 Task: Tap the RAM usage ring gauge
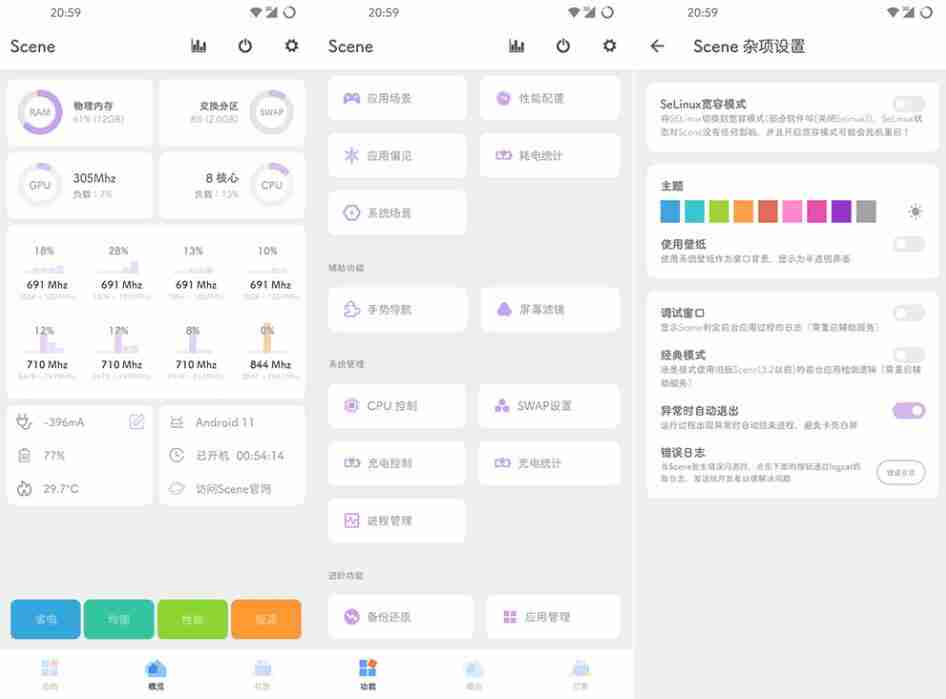tap(40, 112)
